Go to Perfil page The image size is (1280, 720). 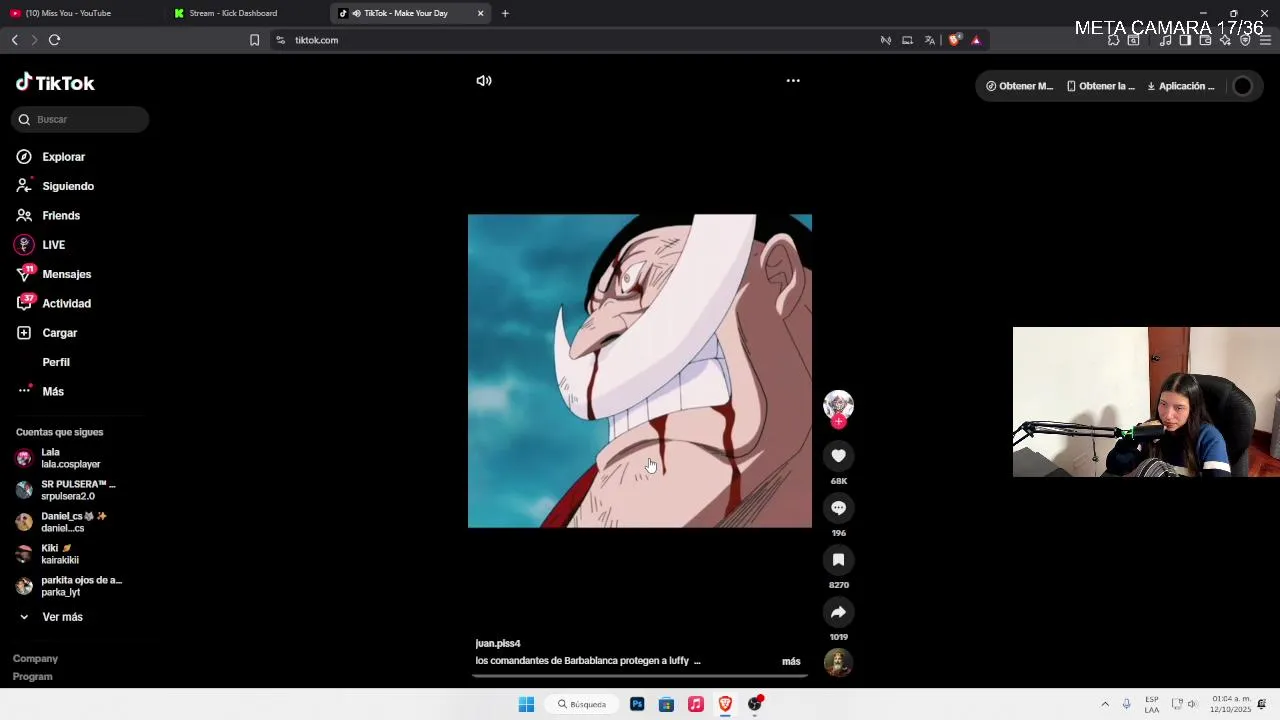[x=56, y=362]
